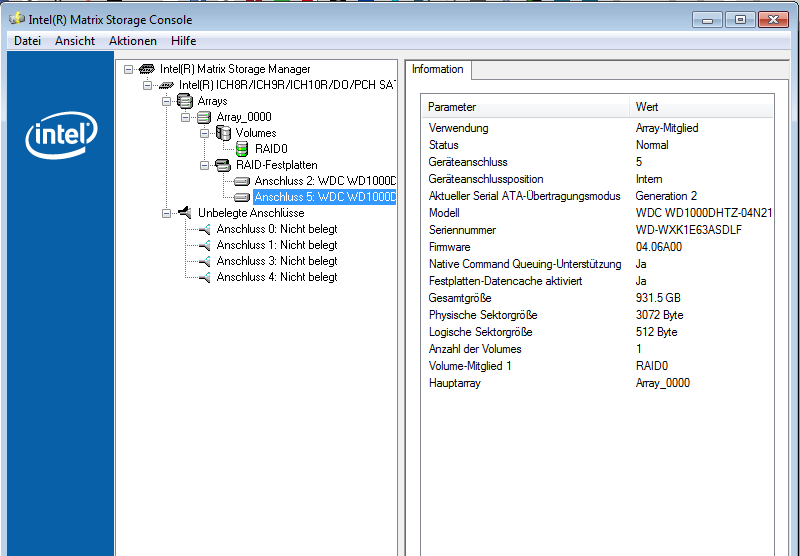This screenshot has height=556, width=800.
Task: Collapse the Unbelegte Anschlüsse node
Action: (166, 213)
